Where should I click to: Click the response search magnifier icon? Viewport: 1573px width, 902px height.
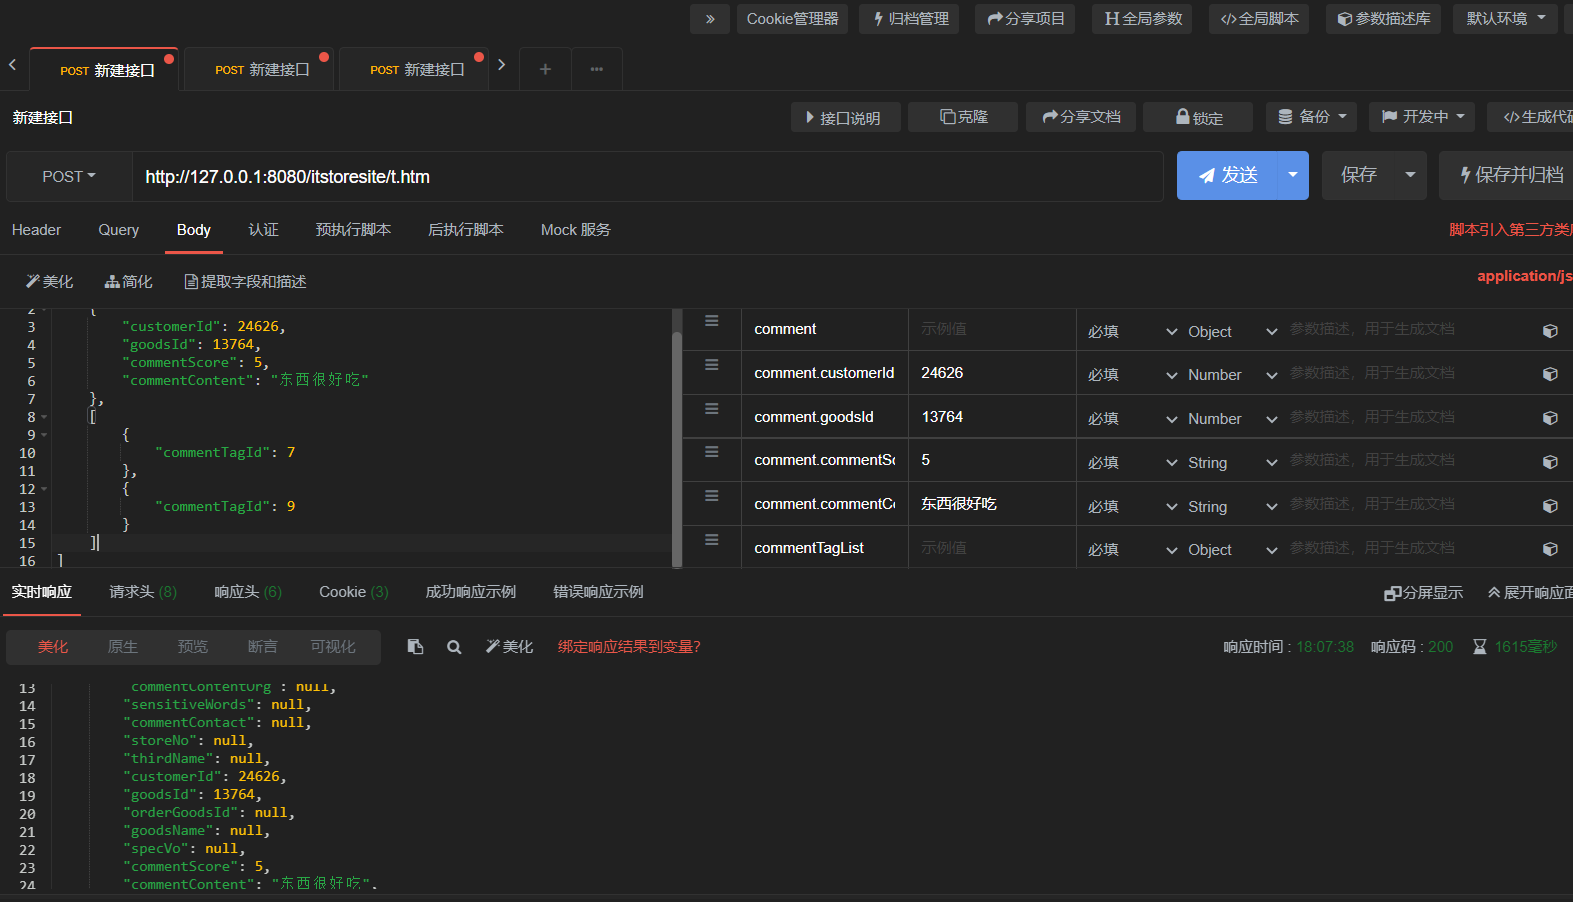(454, 647)
